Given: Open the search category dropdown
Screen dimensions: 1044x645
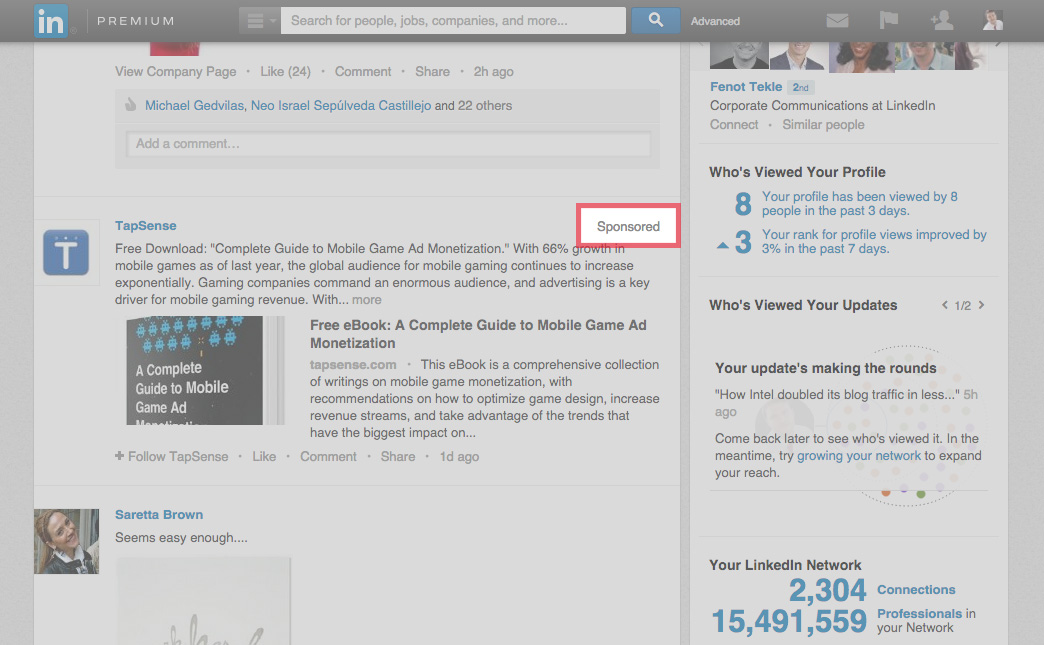Looking at the screenshot, I should [x=259, y=21].
